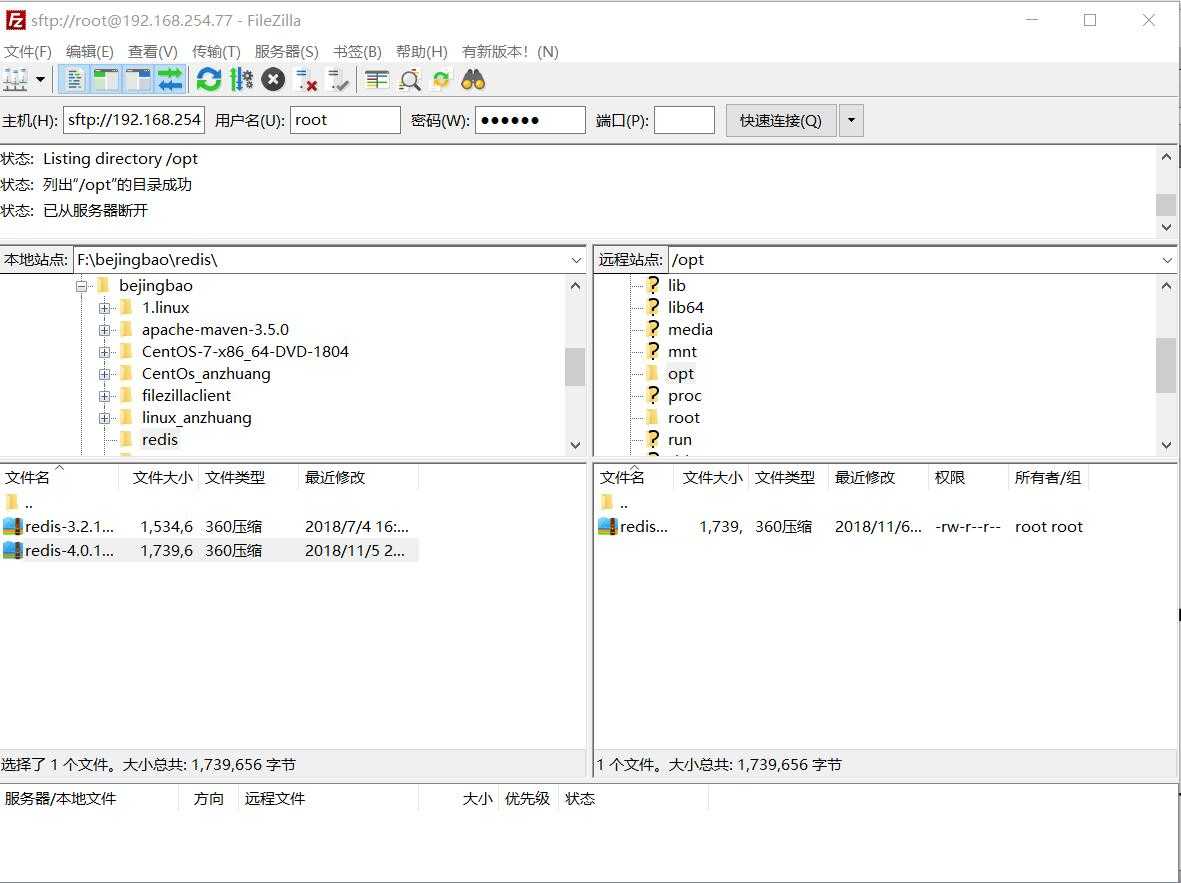Select the redis folder in local tree
Image resolution: width=1181 pixels, height=883 pixels.
[x=160, y=439]
